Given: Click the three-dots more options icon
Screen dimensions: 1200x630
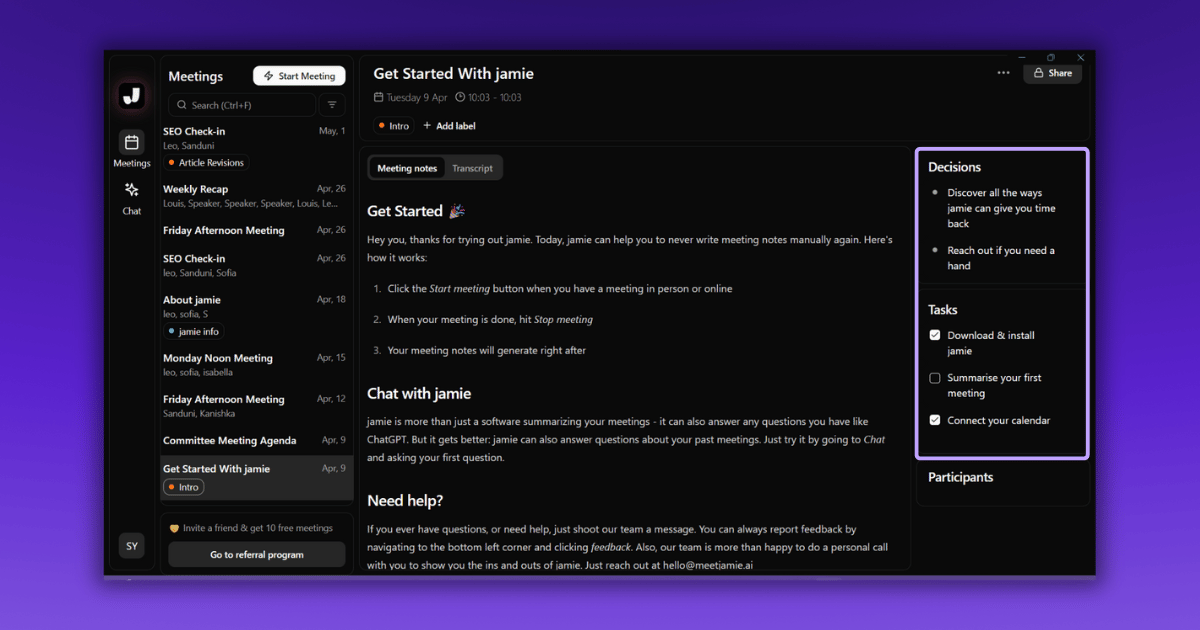Looking at the screenshot, I should 1003,73.
